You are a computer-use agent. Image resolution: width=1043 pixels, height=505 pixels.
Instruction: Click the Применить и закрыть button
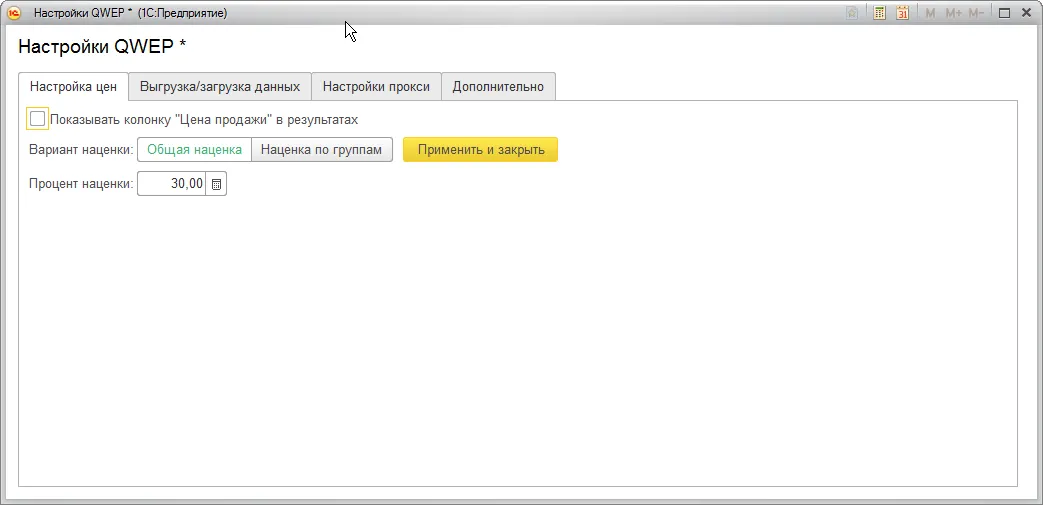[x=480, y=150]
